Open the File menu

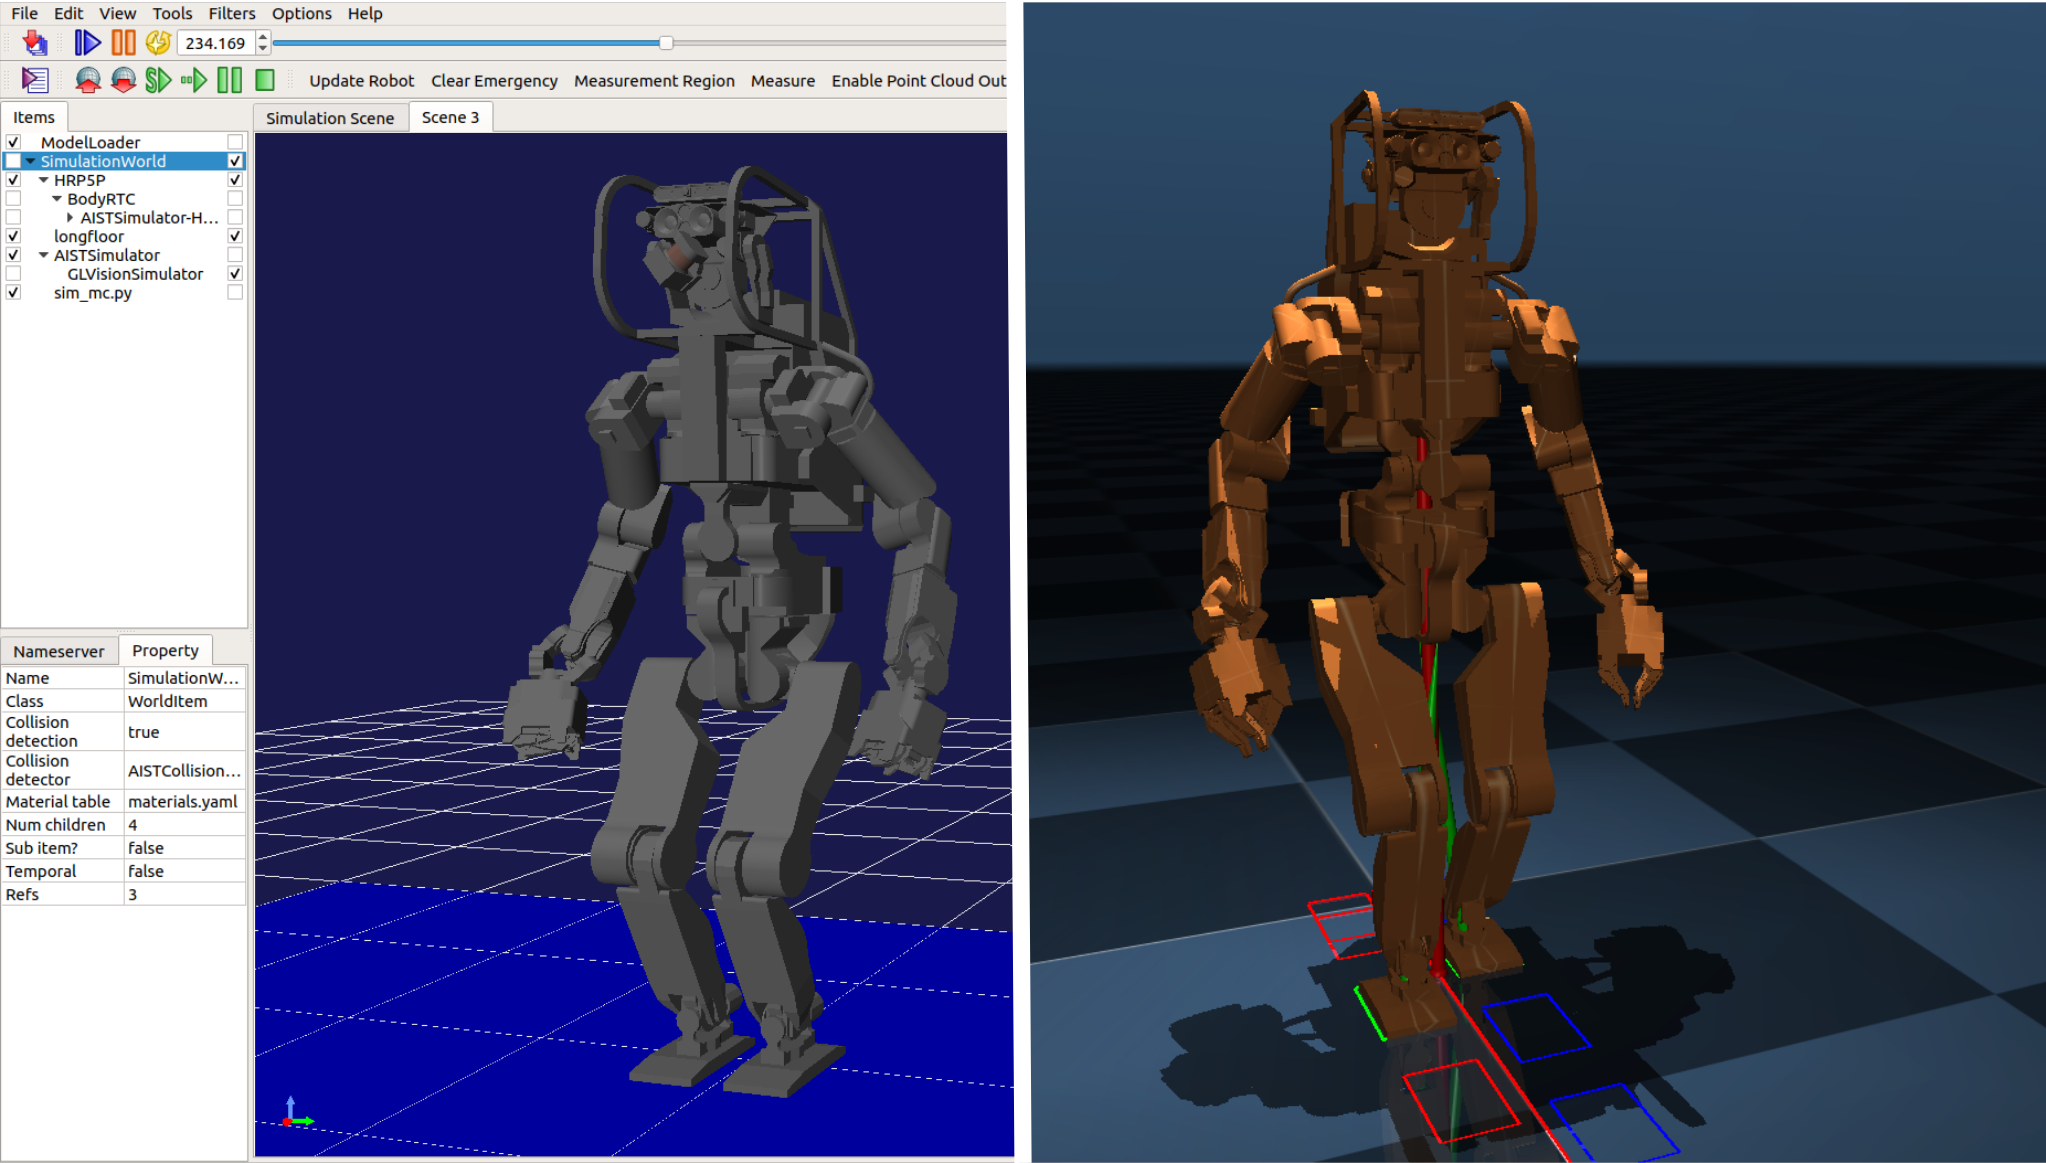coord(24,13)
